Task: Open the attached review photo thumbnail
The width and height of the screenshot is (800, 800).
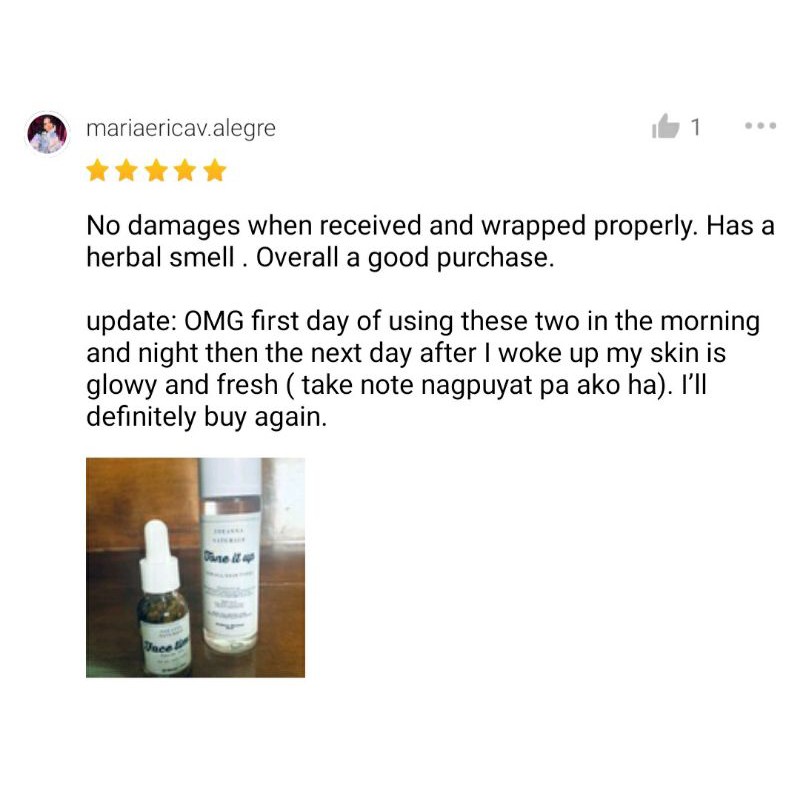Action: click(195, 568)
